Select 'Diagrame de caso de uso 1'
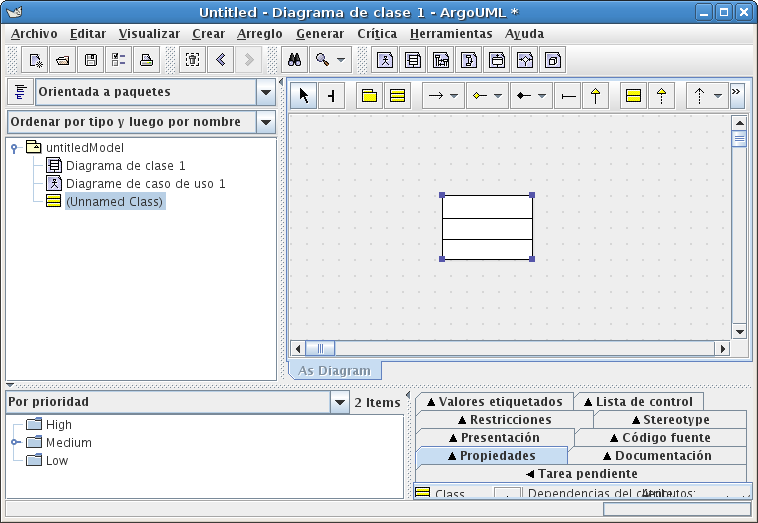The width and height of the screenshot is (758, 523). pos(145,184)
